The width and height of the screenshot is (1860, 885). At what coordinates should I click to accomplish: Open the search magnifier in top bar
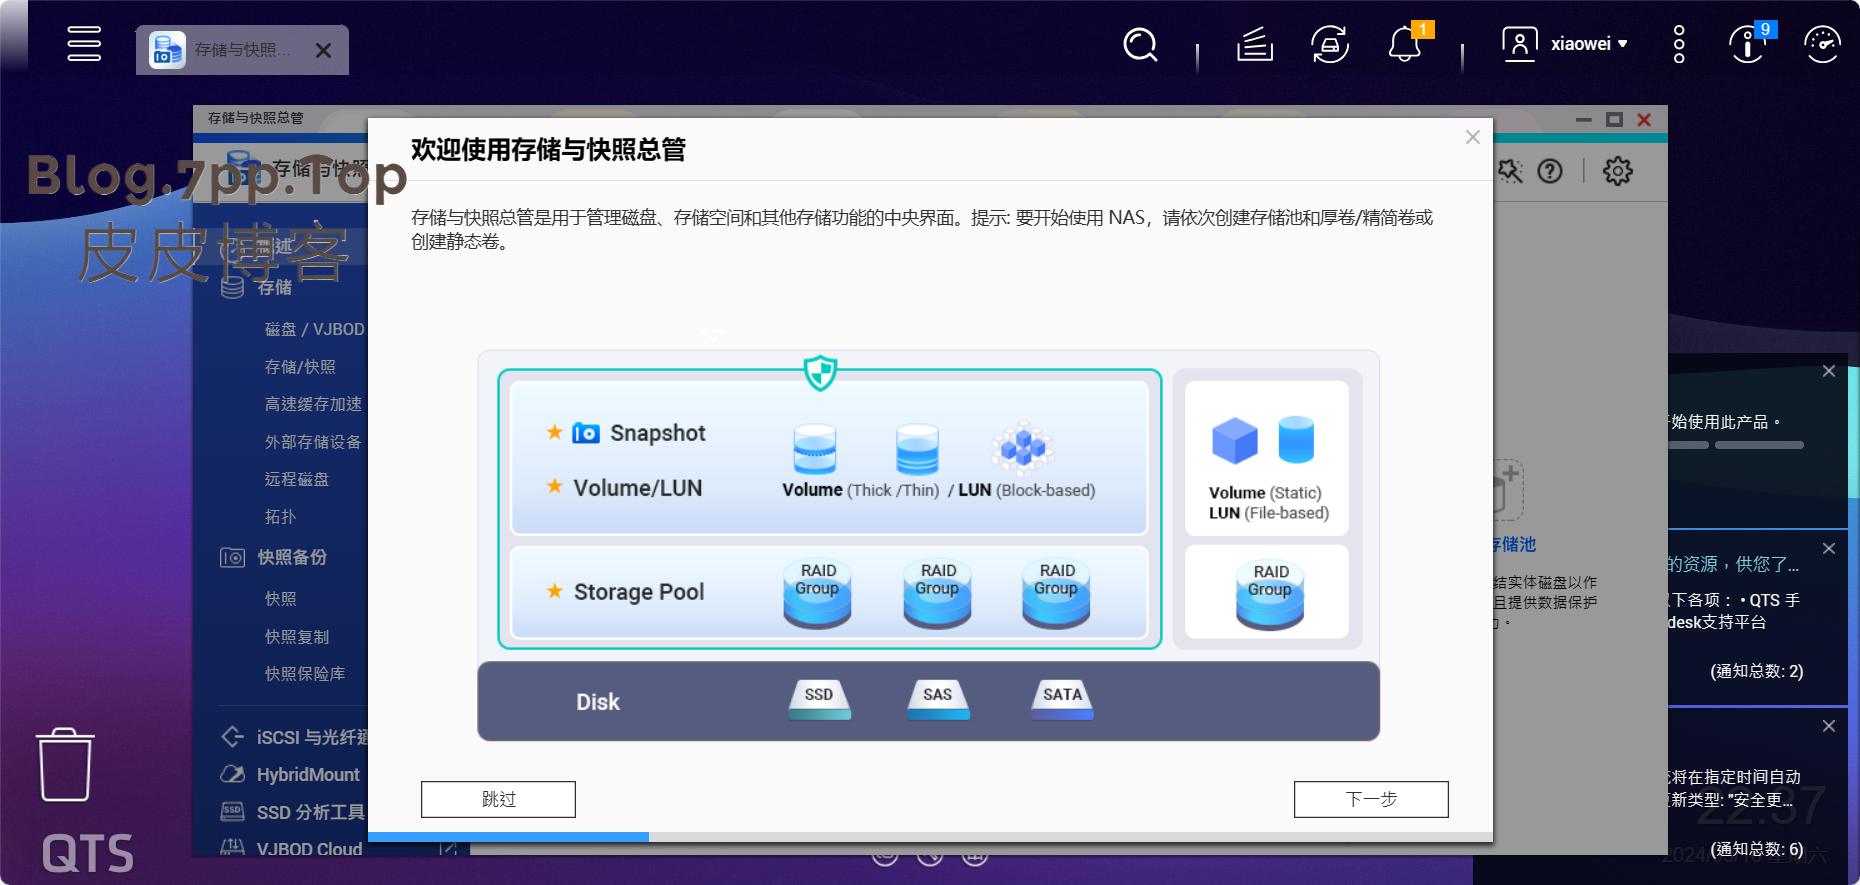(x=1140, y=45)
